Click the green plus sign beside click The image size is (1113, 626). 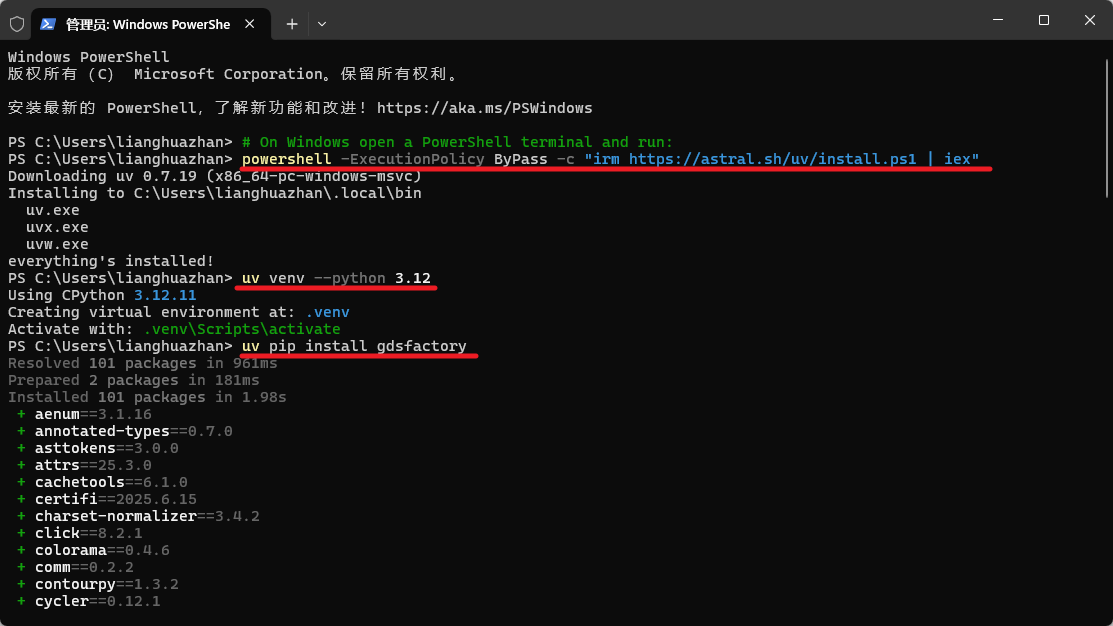[x=20, y=533]
